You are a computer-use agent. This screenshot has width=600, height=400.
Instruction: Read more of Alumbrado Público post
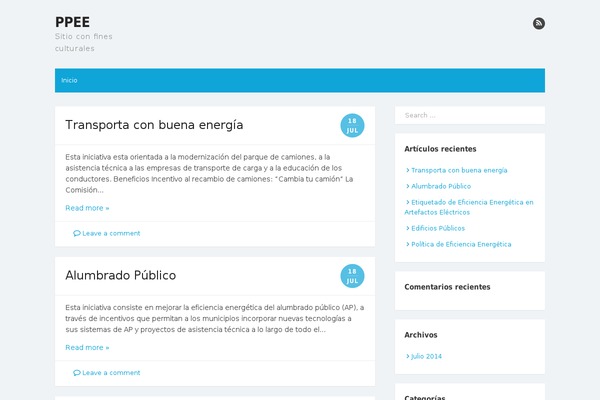pyautogui.click(x=87, y=347)
